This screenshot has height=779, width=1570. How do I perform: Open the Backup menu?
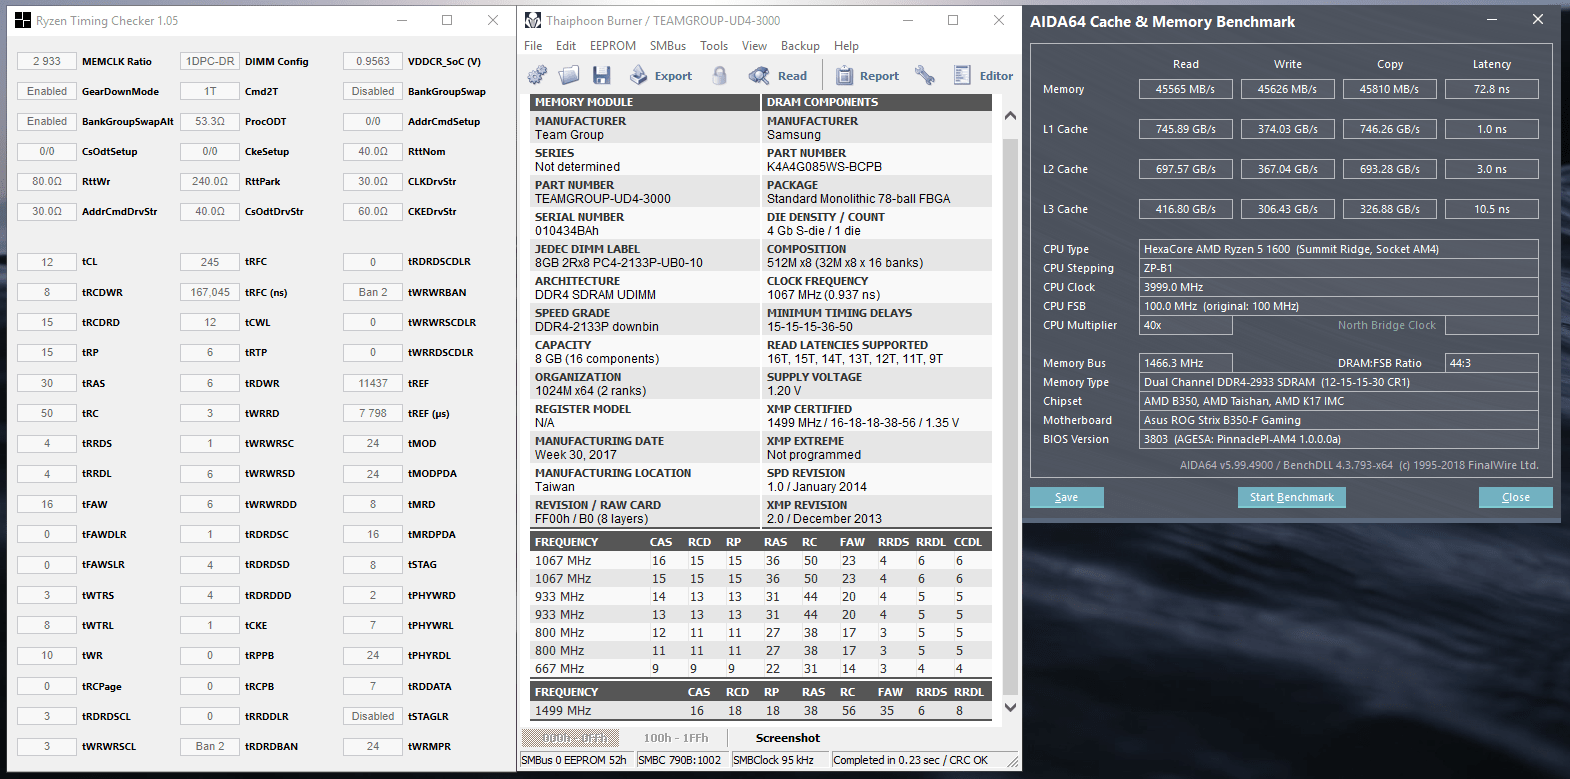pos(800,46)
